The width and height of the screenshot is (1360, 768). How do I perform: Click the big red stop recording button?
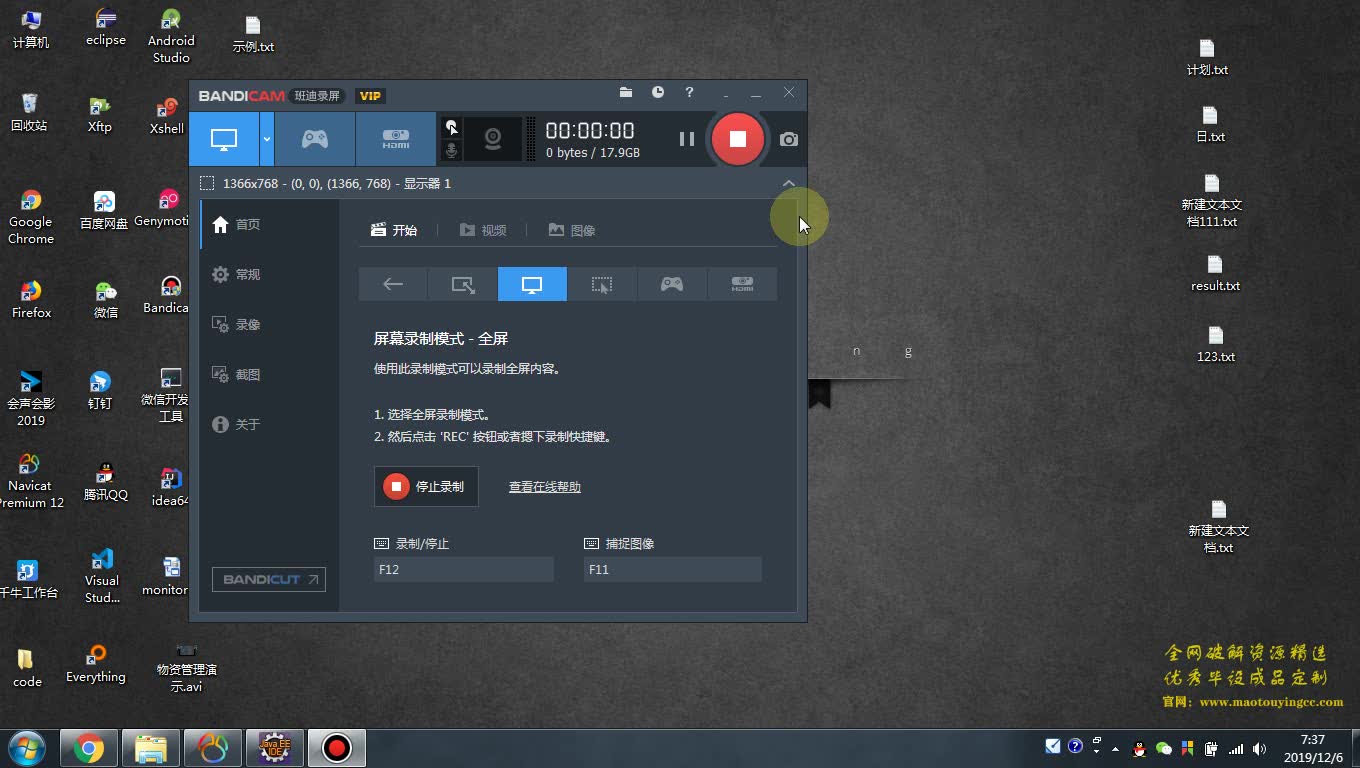coord(738,139)
